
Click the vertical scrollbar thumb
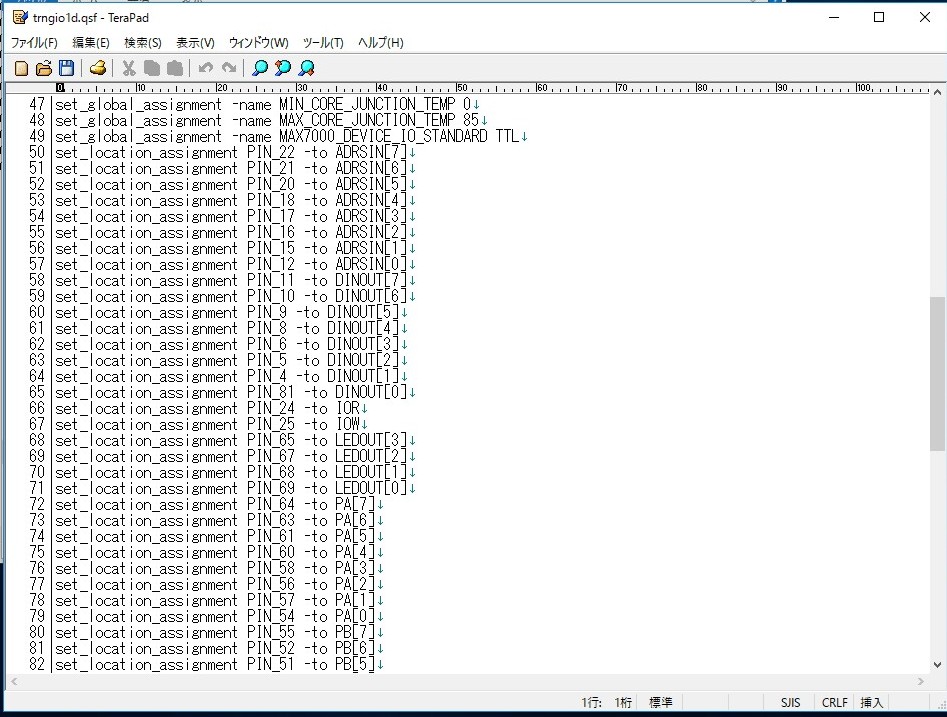[937, 373]
